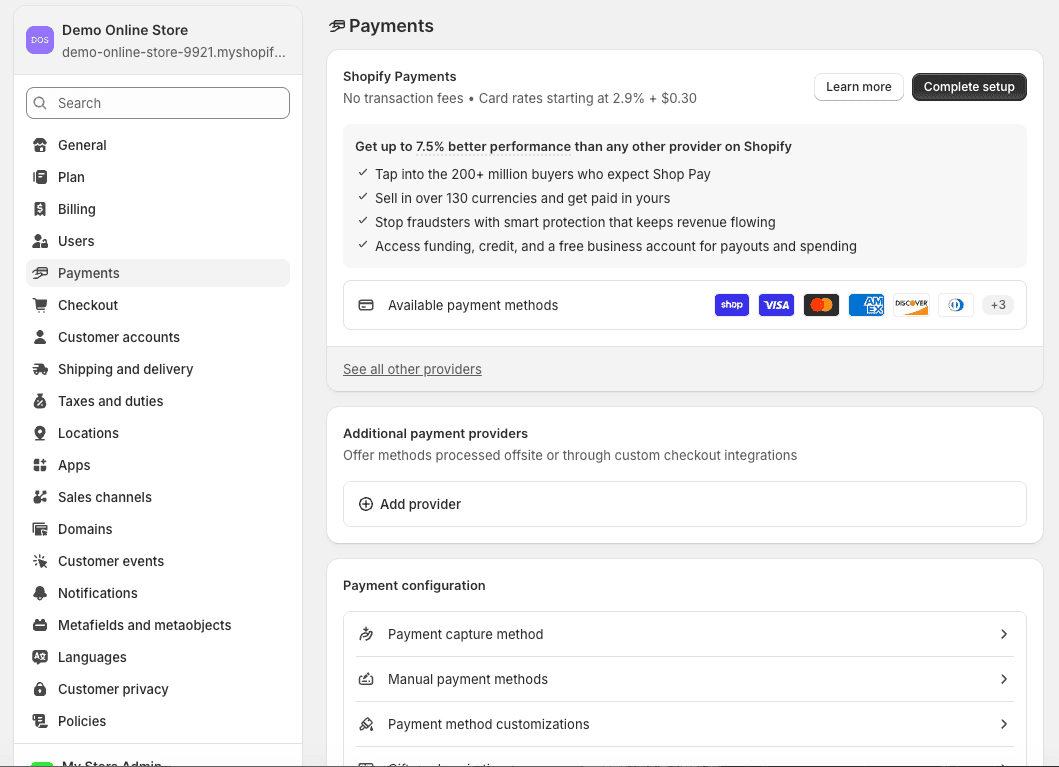Expand the Manual payment methods chevron
The width and height of the screenshot is (1059, 767).
[x=1004, y=679]
